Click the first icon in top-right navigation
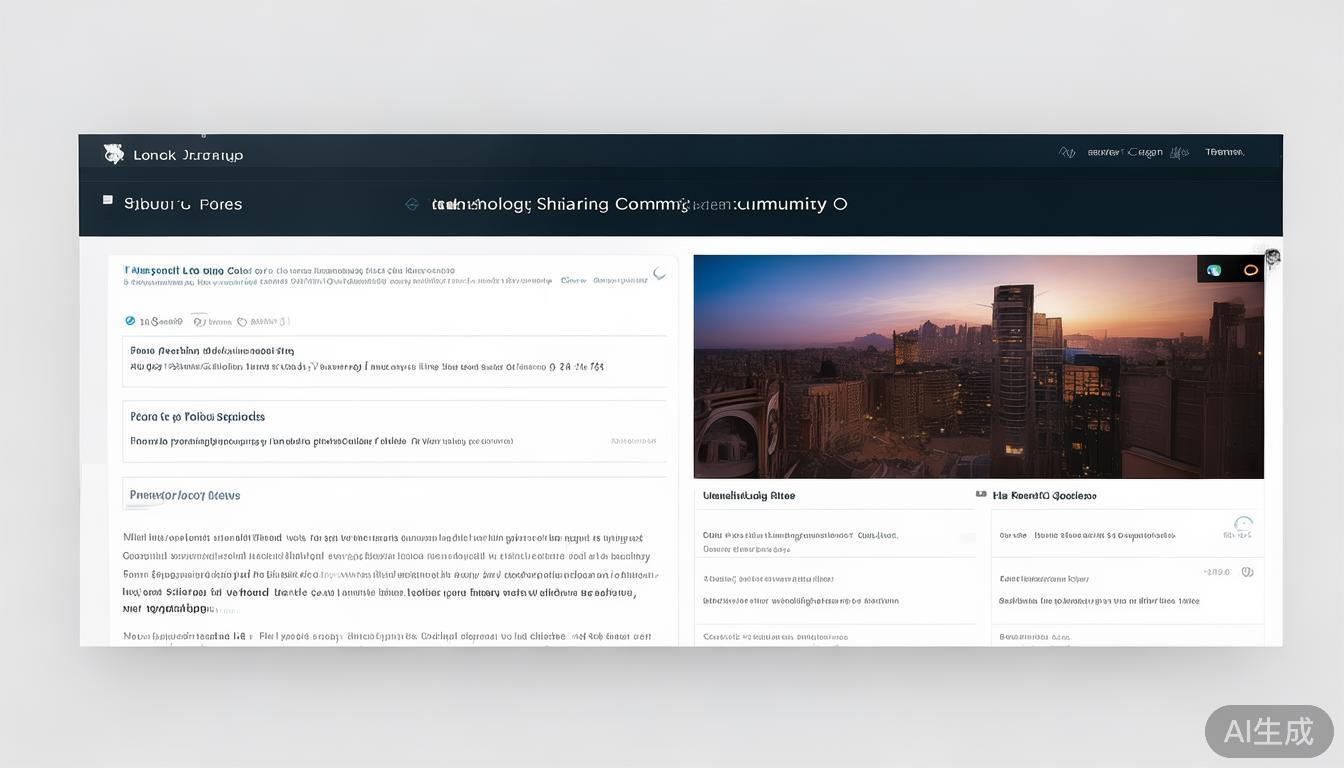Screen dimensions: 1344x768 coord(1067,153)
